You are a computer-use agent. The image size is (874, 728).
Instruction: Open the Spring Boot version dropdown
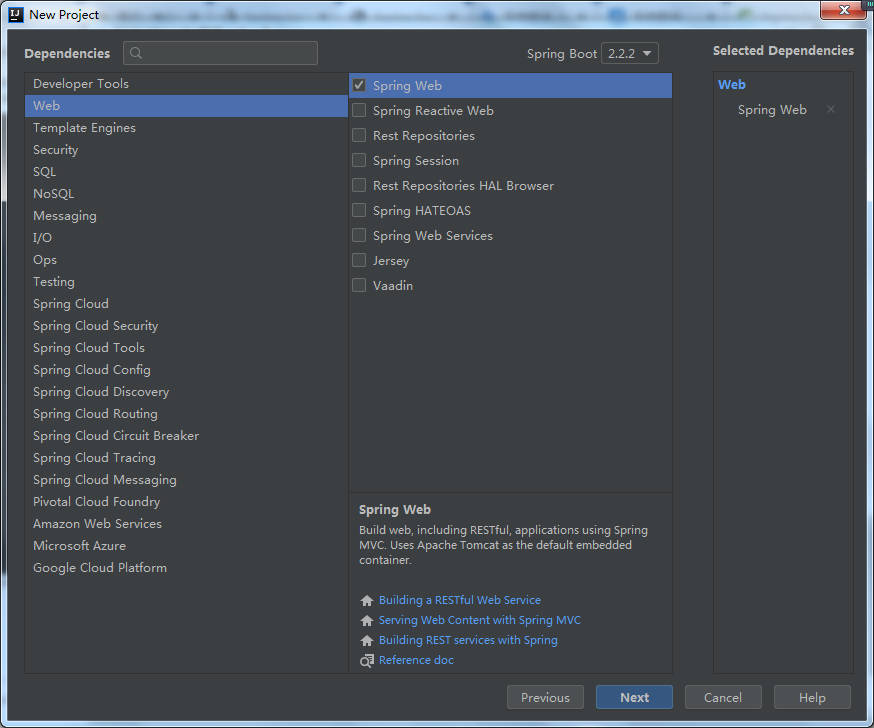pyautogui.click(x=631, y=54)
